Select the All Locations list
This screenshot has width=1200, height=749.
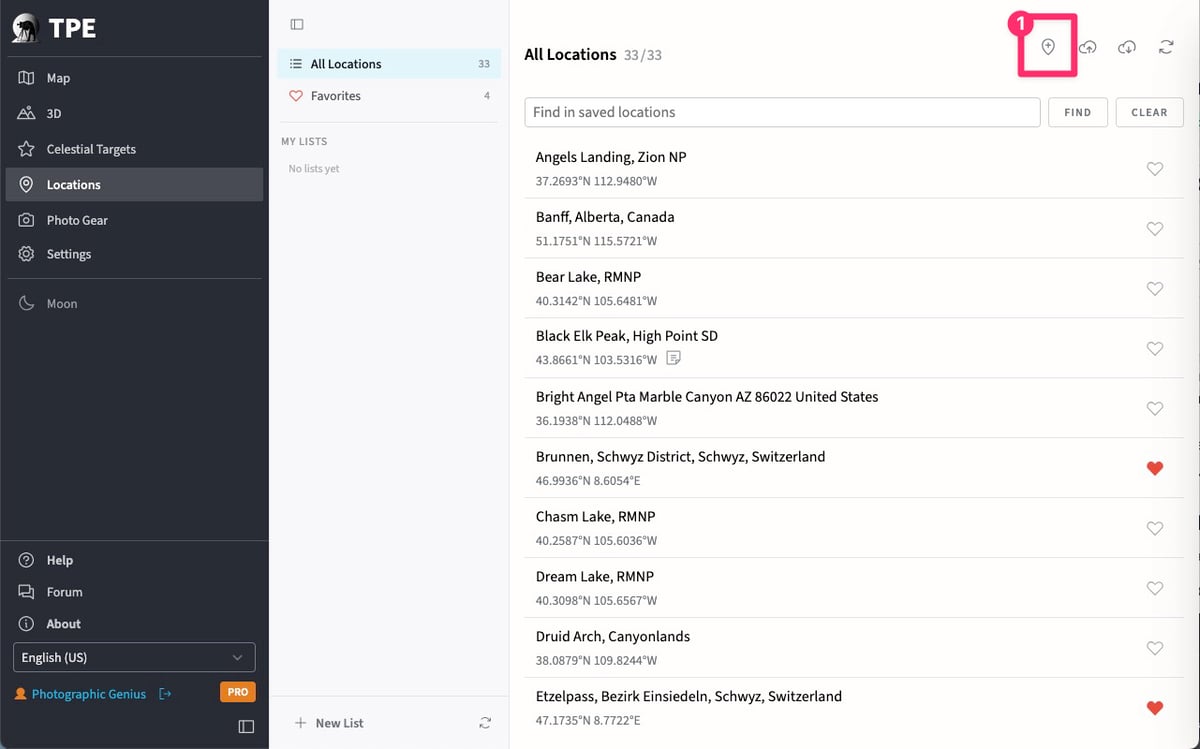tap(389, 64)
